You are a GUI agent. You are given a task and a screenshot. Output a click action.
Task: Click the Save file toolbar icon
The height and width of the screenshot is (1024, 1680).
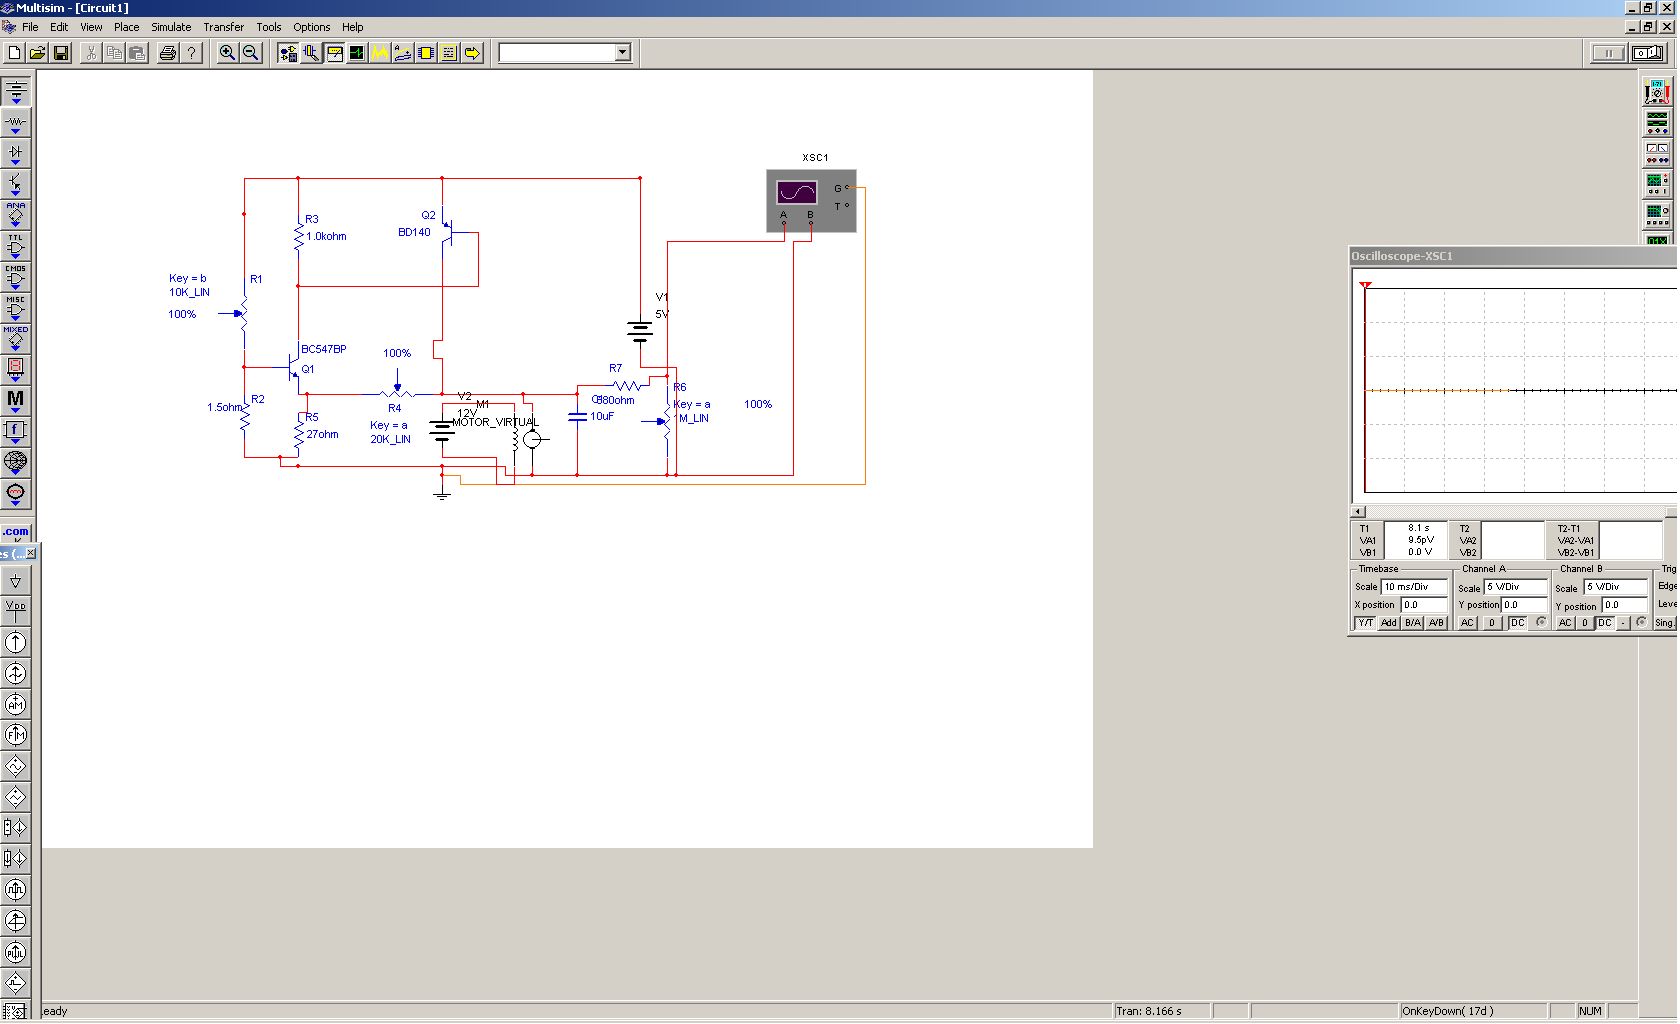(61, 53)
